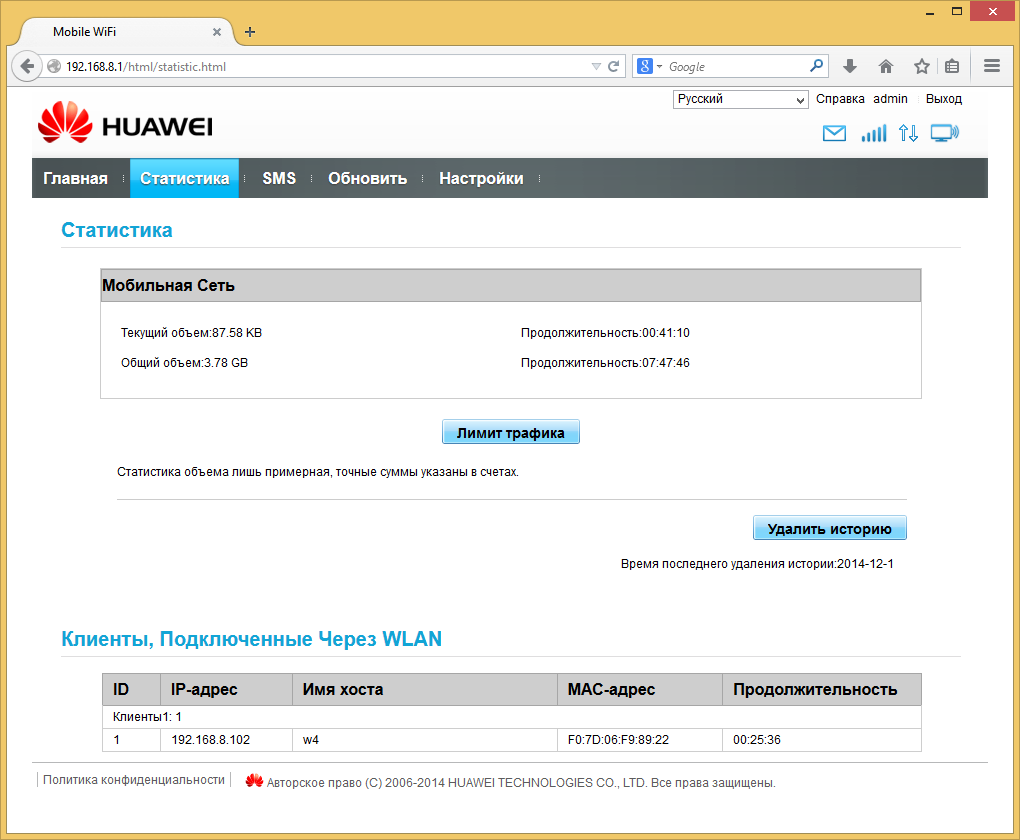1020x840 pixels.
Task: Click the Клиенты1: 1 row
Action: (x=512, y=717)
